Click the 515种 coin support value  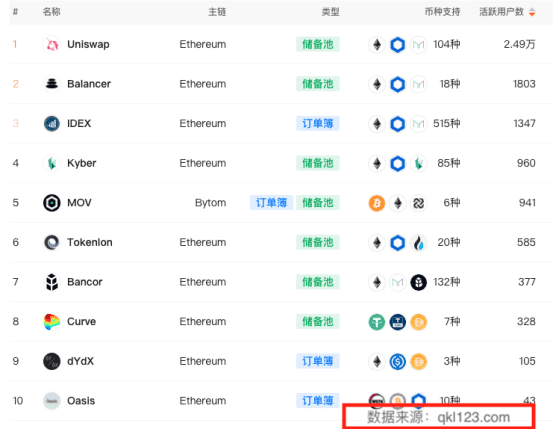point(447,124)
